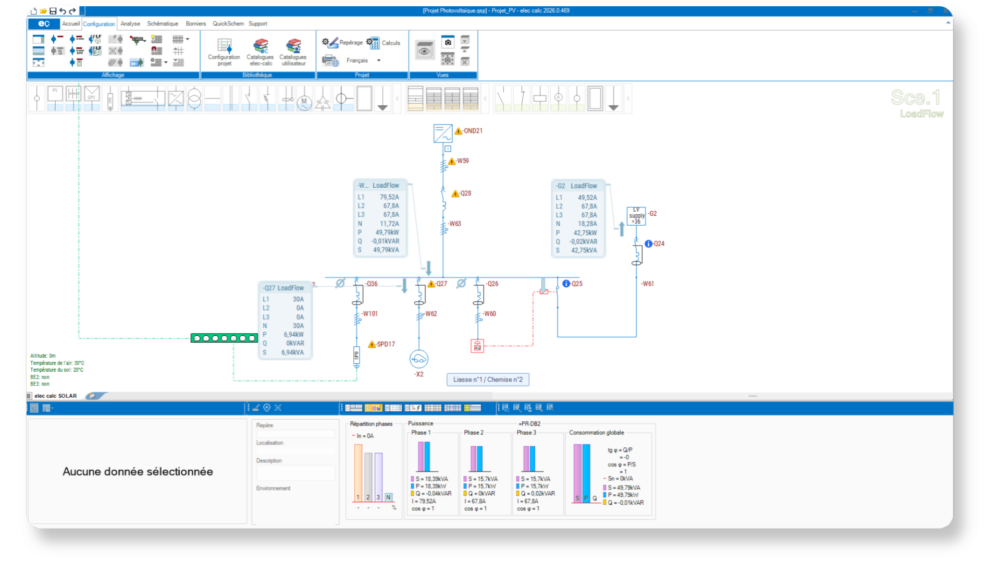Expand the component palette scroll arrow
Screen dimensions: 1000x561
398,99
